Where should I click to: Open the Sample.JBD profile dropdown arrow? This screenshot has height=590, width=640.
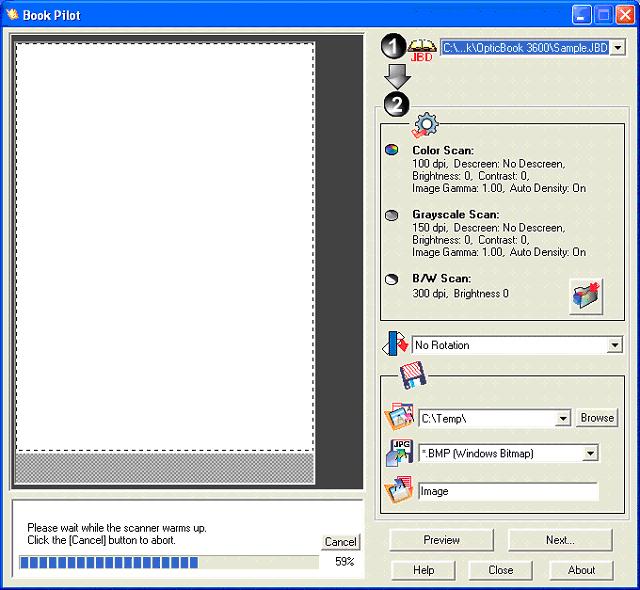pos(618,48)
